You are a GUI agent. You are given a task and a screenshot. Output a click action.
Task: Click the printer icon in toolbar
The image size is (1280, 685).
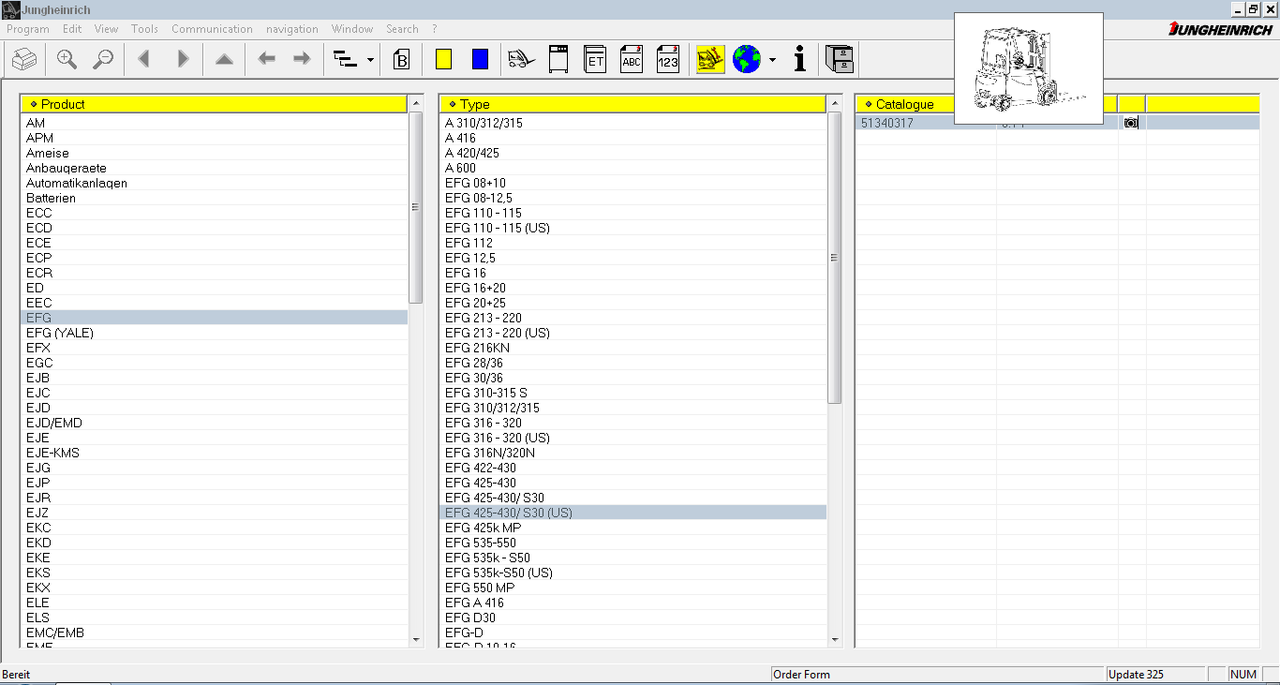(25, 60)
